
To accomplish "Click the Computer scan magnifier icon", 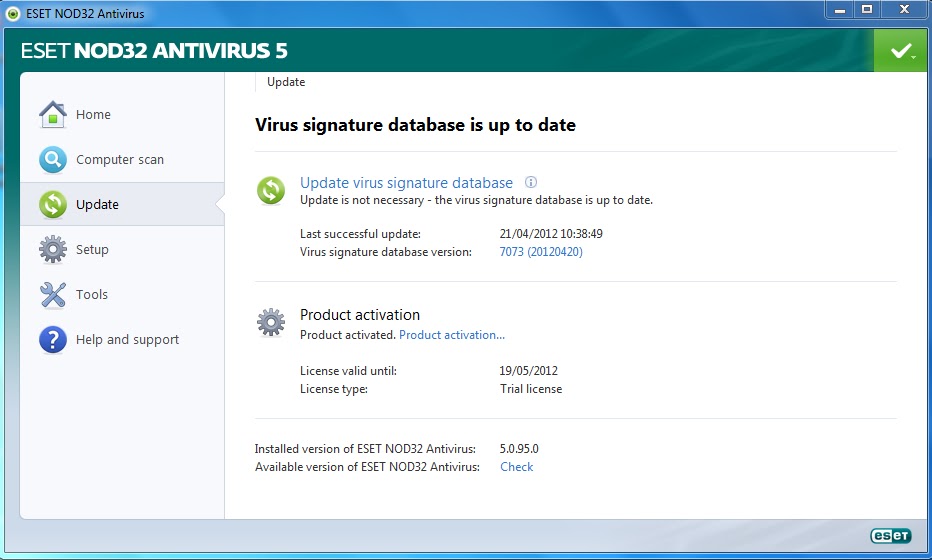I will coord(53,159).
